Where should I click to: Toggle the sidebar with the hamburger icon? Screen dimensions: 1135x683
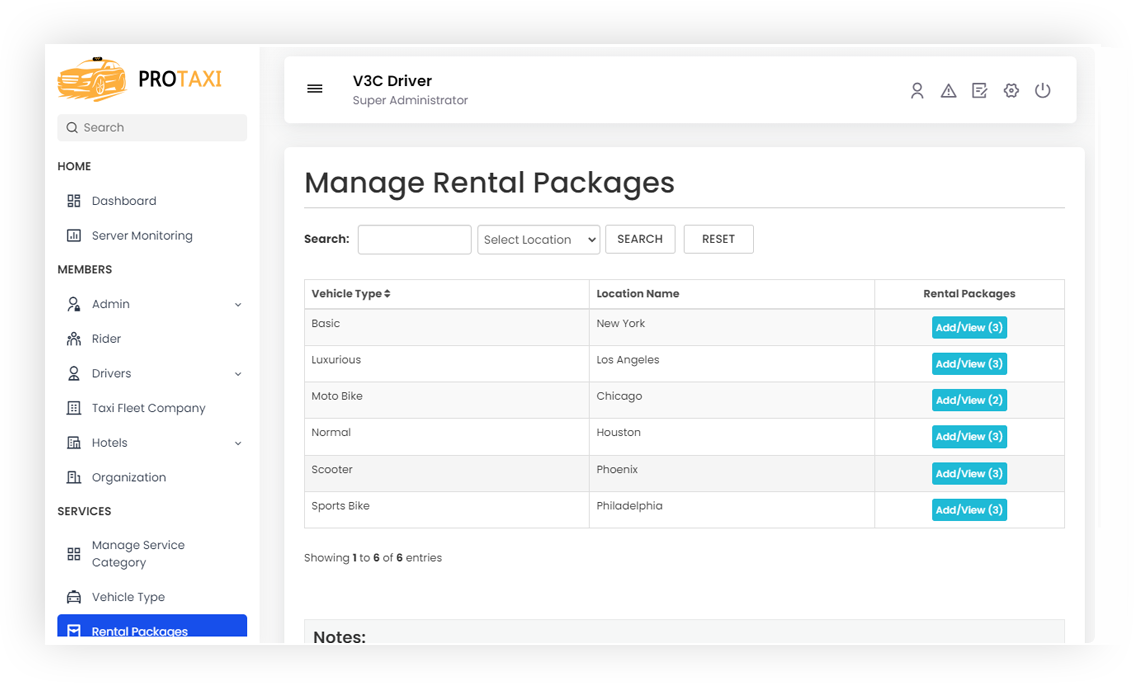point(315,89)
